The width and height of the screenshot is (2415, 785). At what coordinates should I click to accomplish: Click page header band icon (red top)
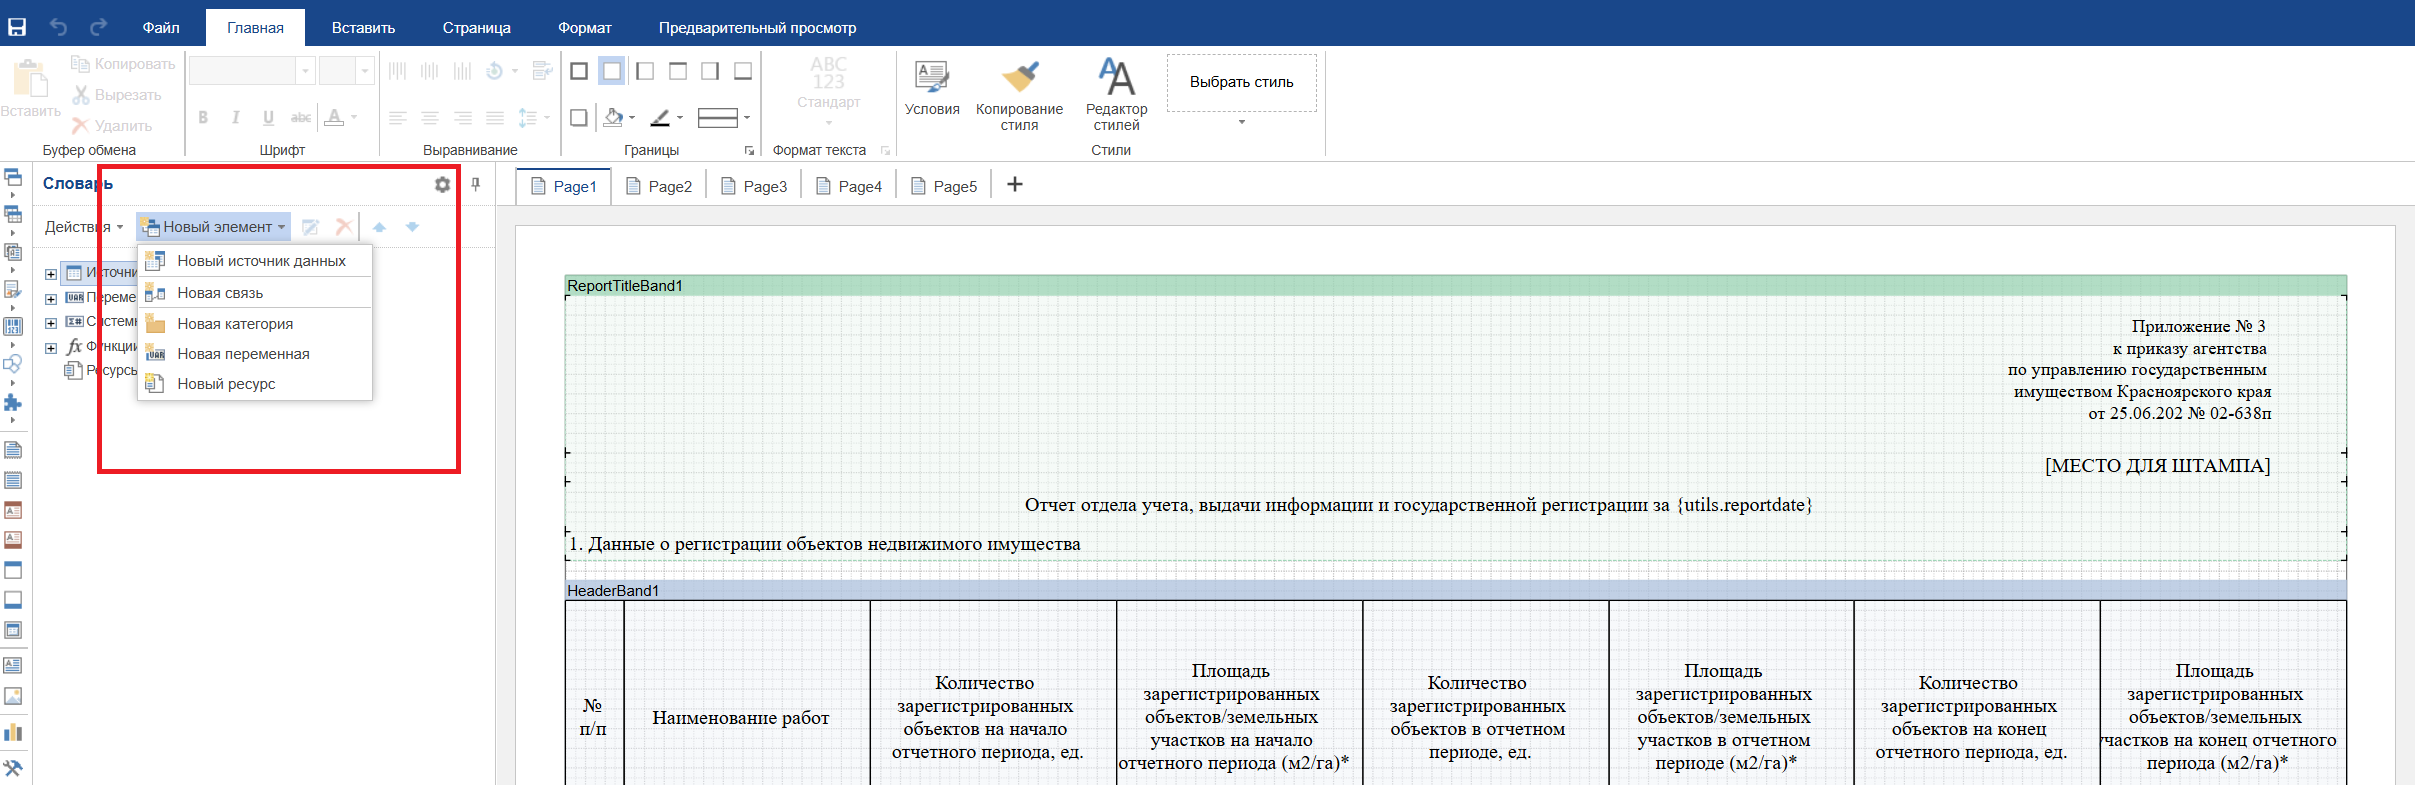tap(13, 510)
